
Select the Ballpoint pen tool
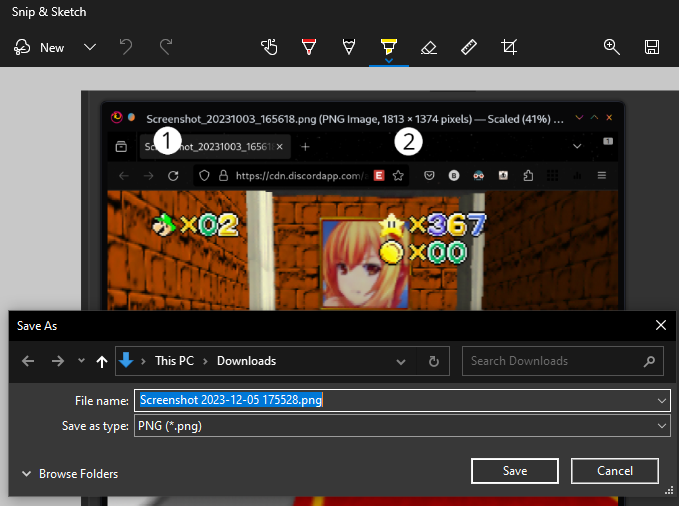tap(309, 47)
